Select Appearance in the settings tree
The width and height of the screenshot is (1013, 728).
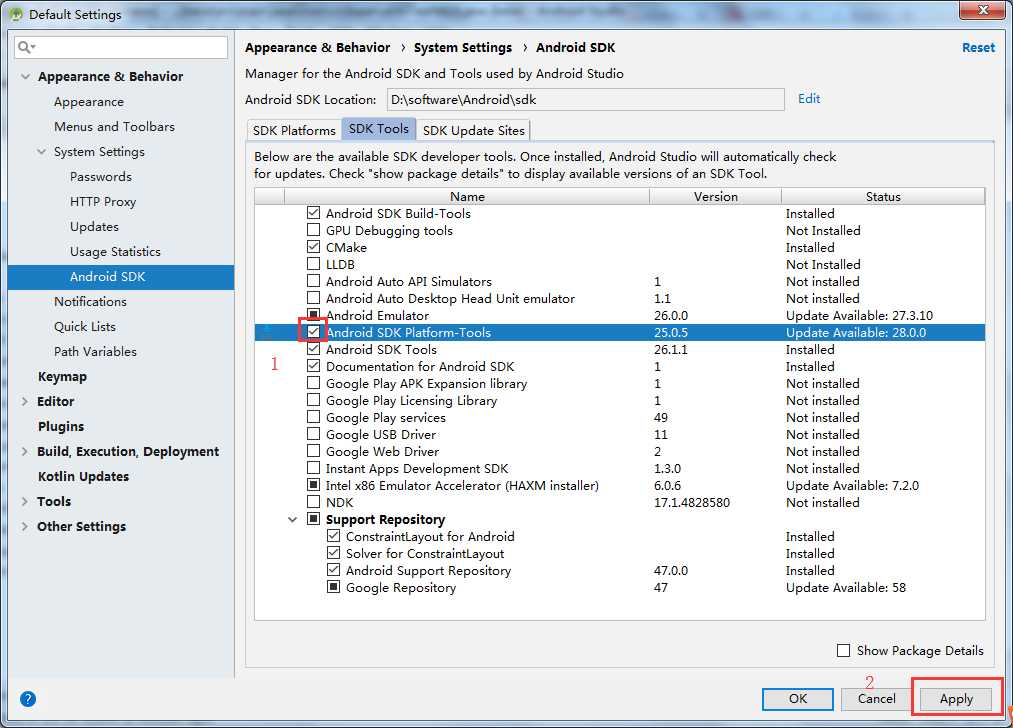pos(89,102)
